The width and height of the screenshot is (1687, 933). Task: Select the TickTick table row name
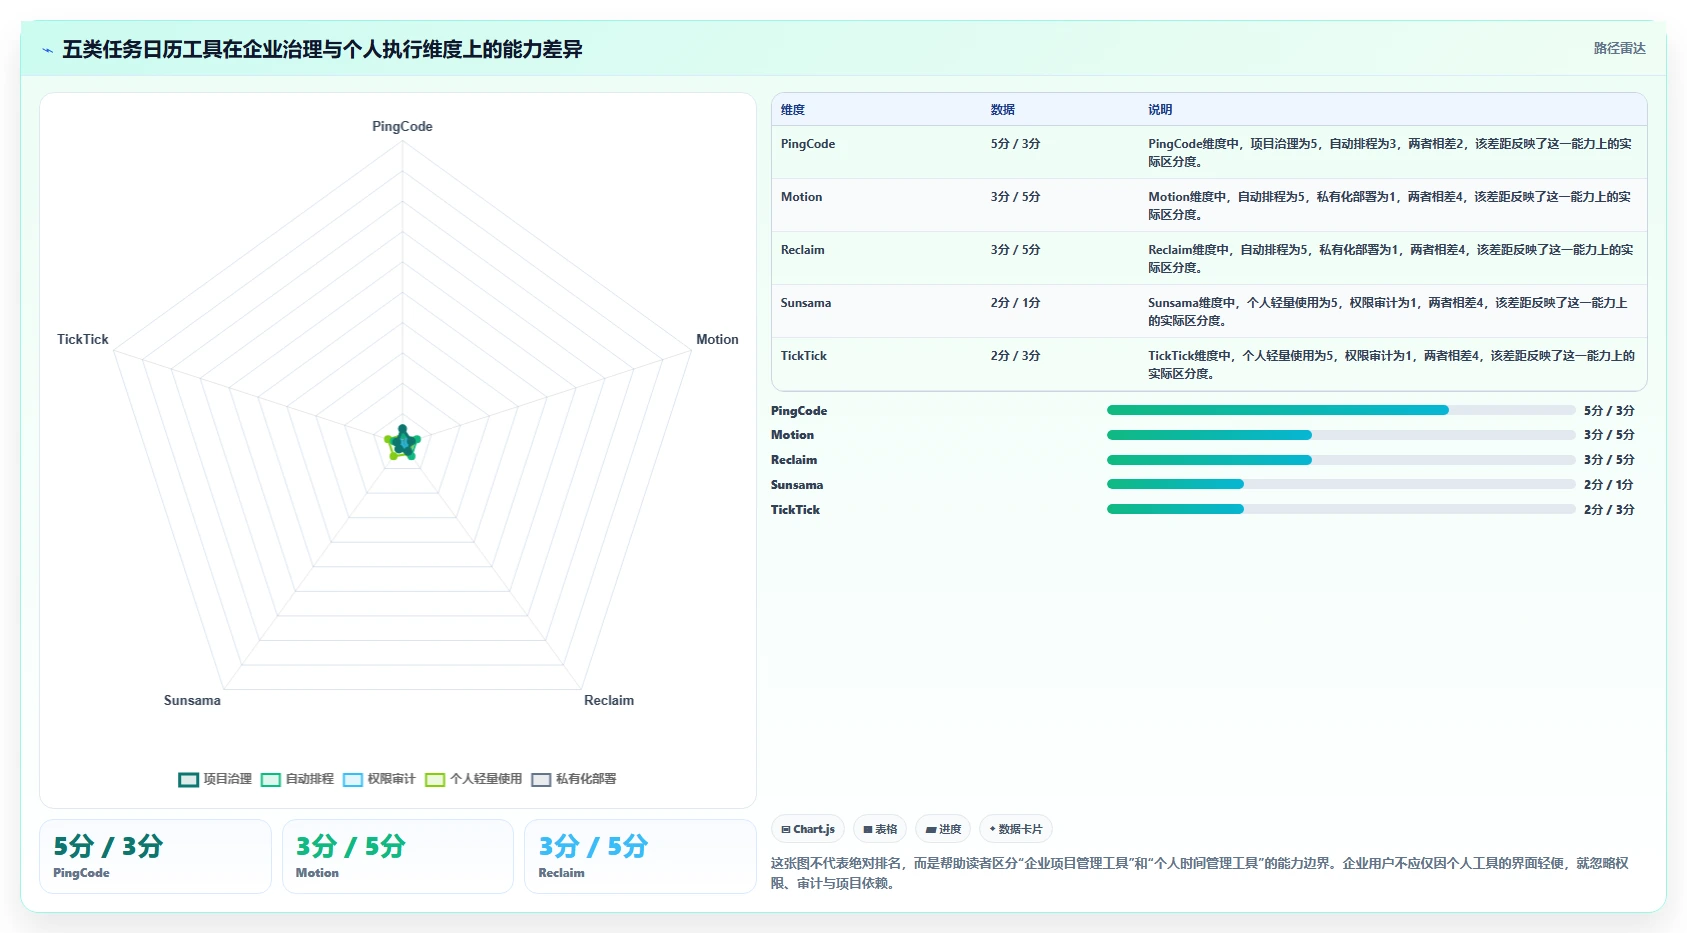804,356
